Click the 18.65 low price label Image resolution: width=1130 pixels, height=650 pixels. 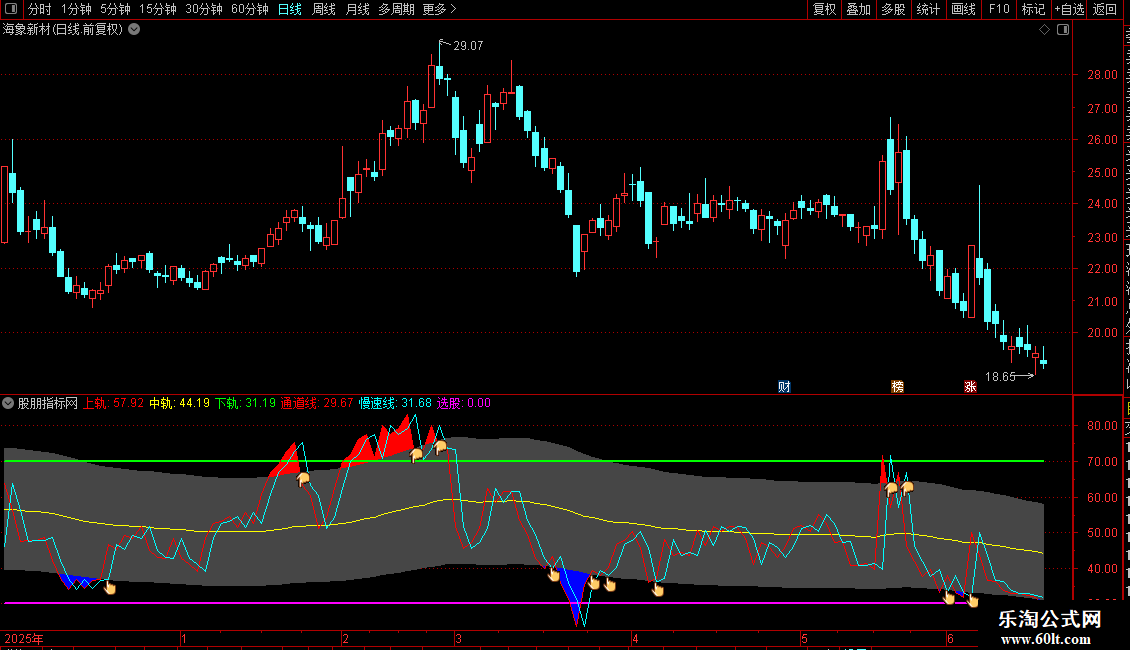tap(1000, 376)
